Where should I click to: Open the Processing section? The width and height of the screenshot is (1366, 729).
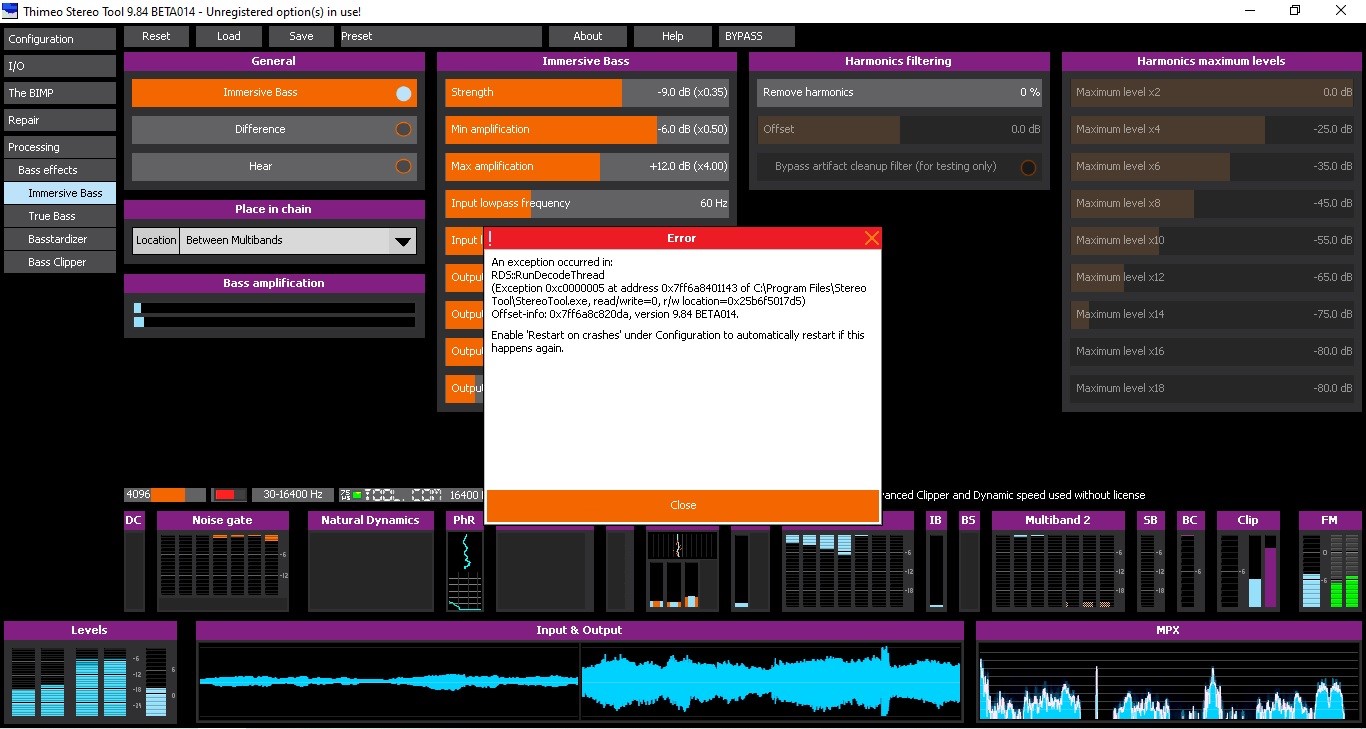click(x=60, y=147)
